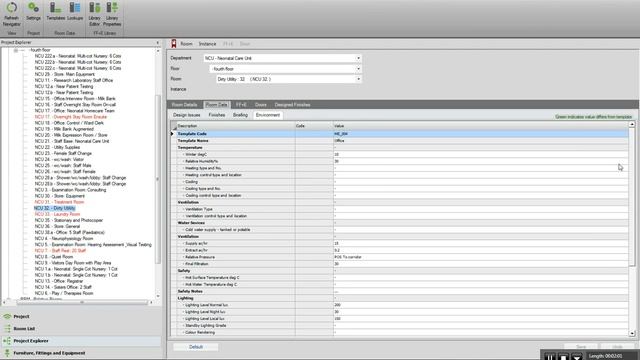Open the Designed Finishes tab

[292, 105]
